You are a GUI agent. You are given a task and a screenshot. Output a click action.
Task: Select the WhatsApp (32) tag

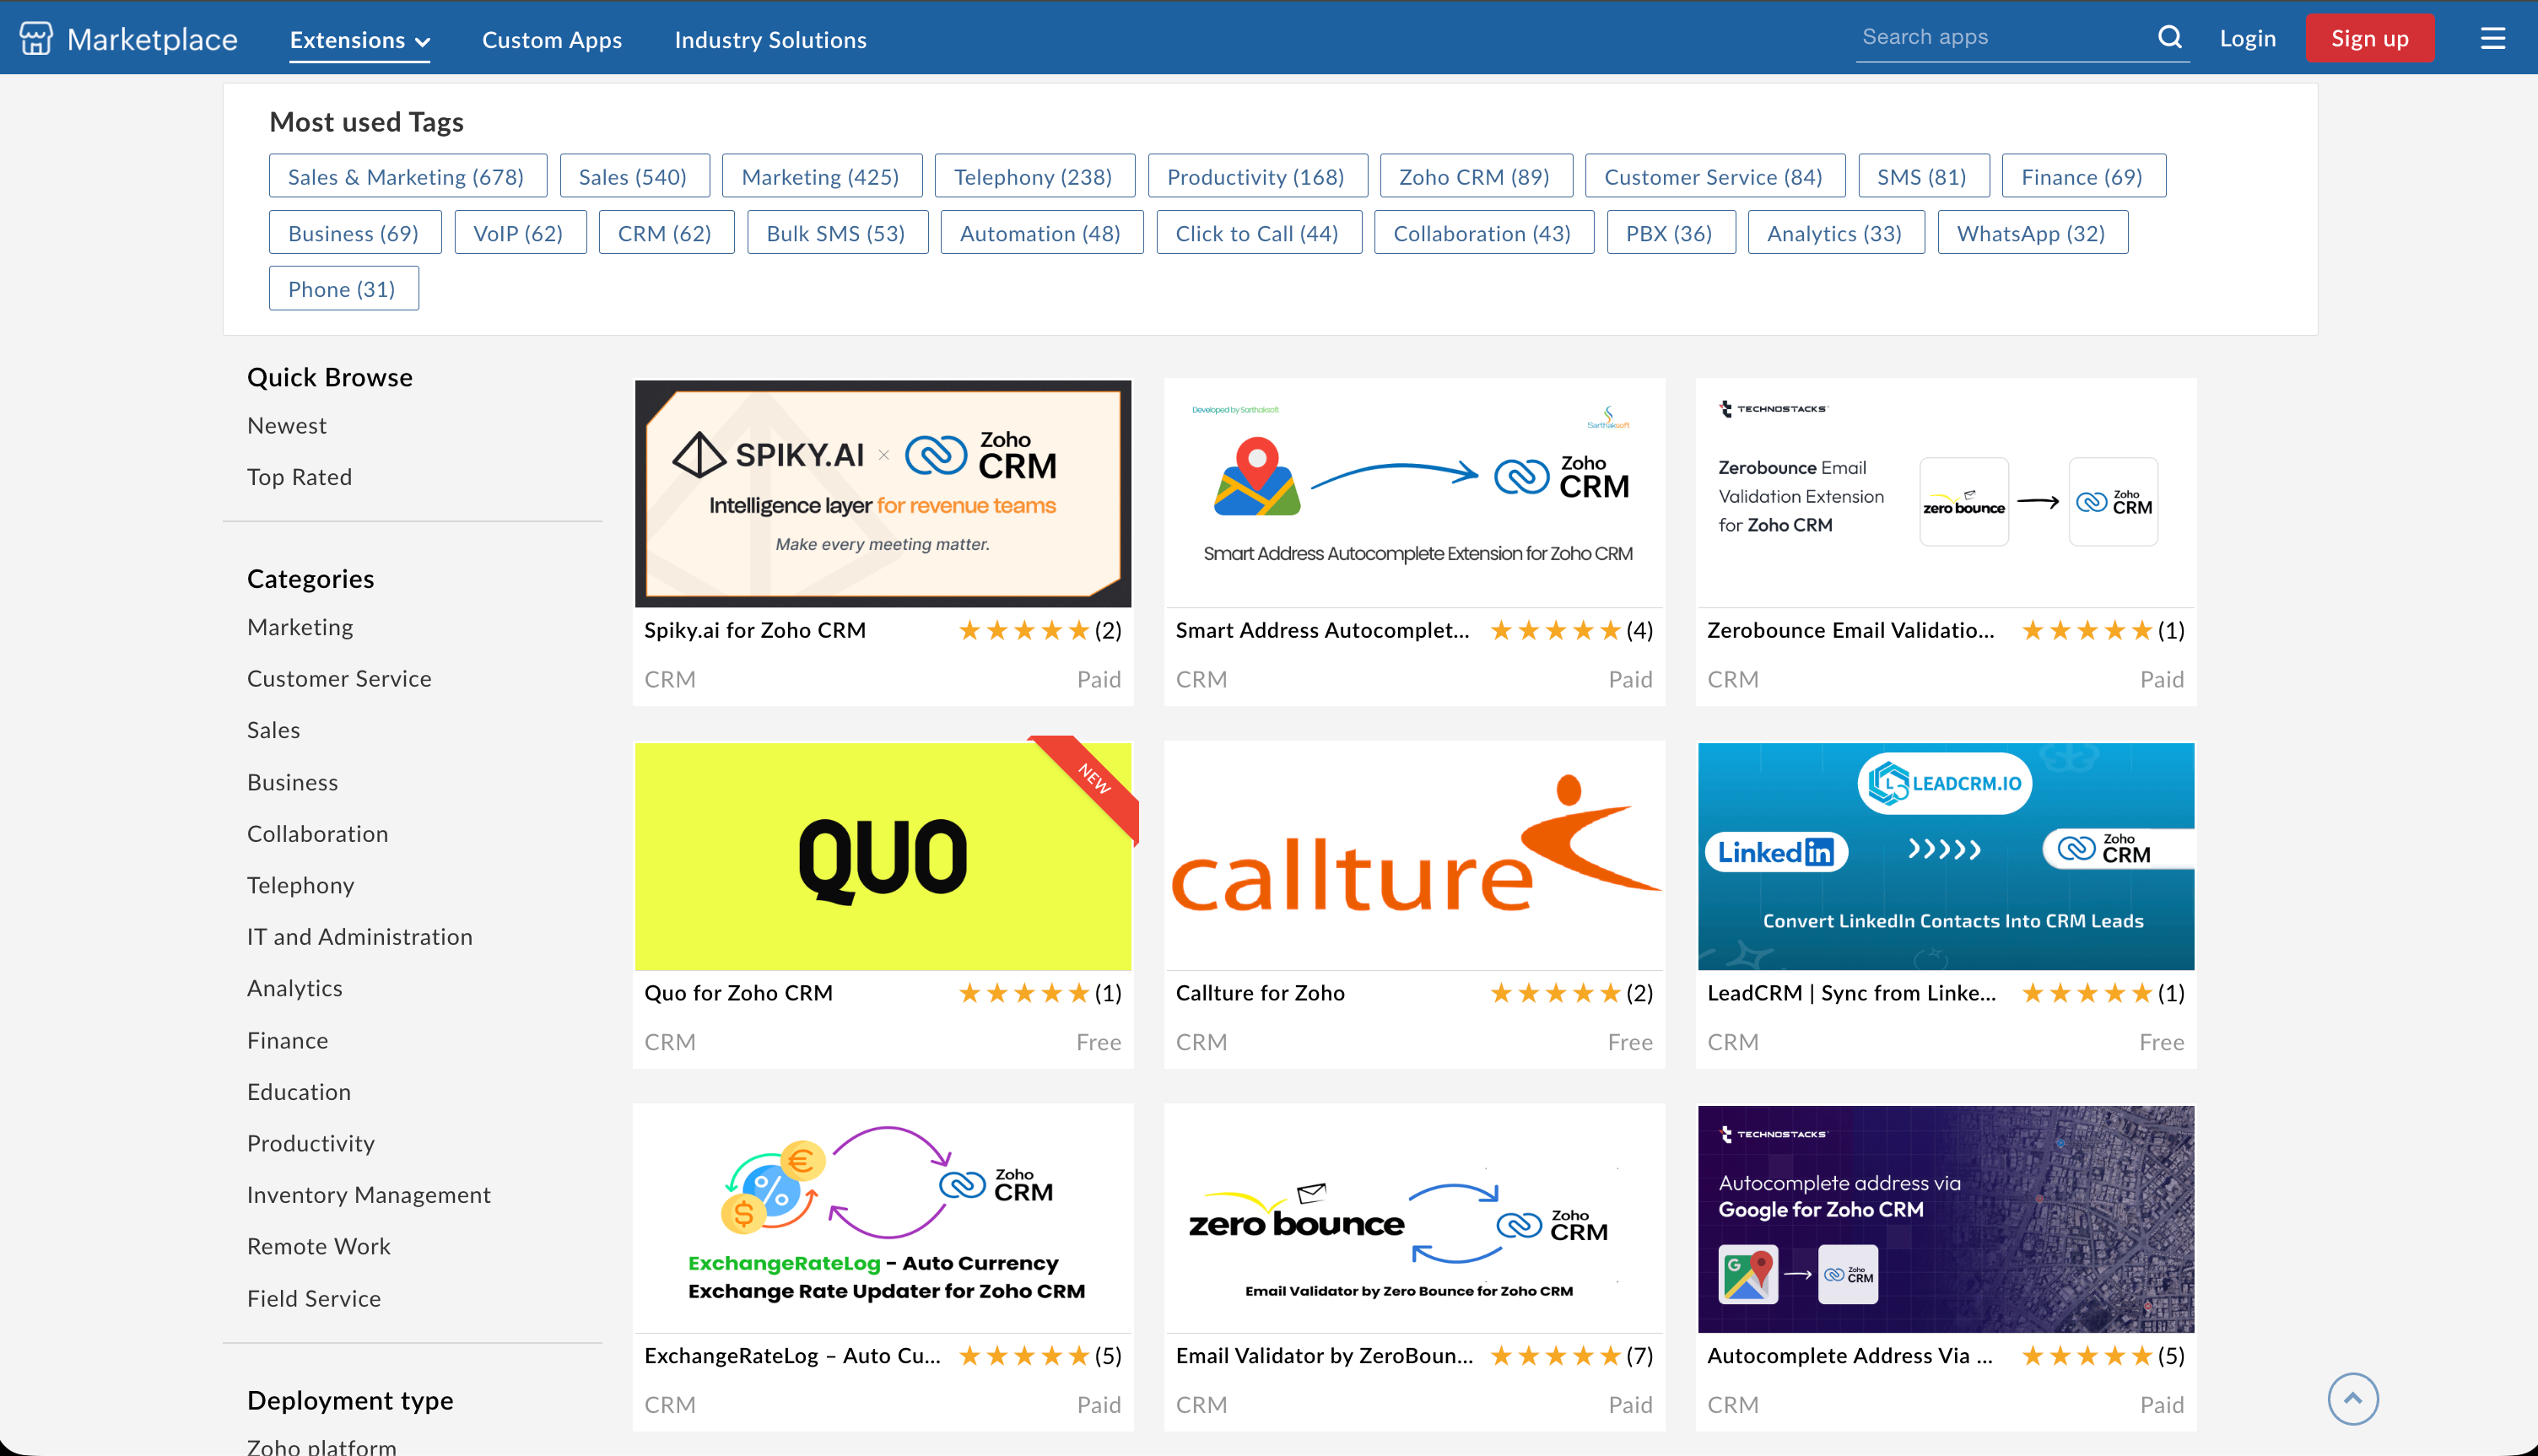tap(2031, 233)
